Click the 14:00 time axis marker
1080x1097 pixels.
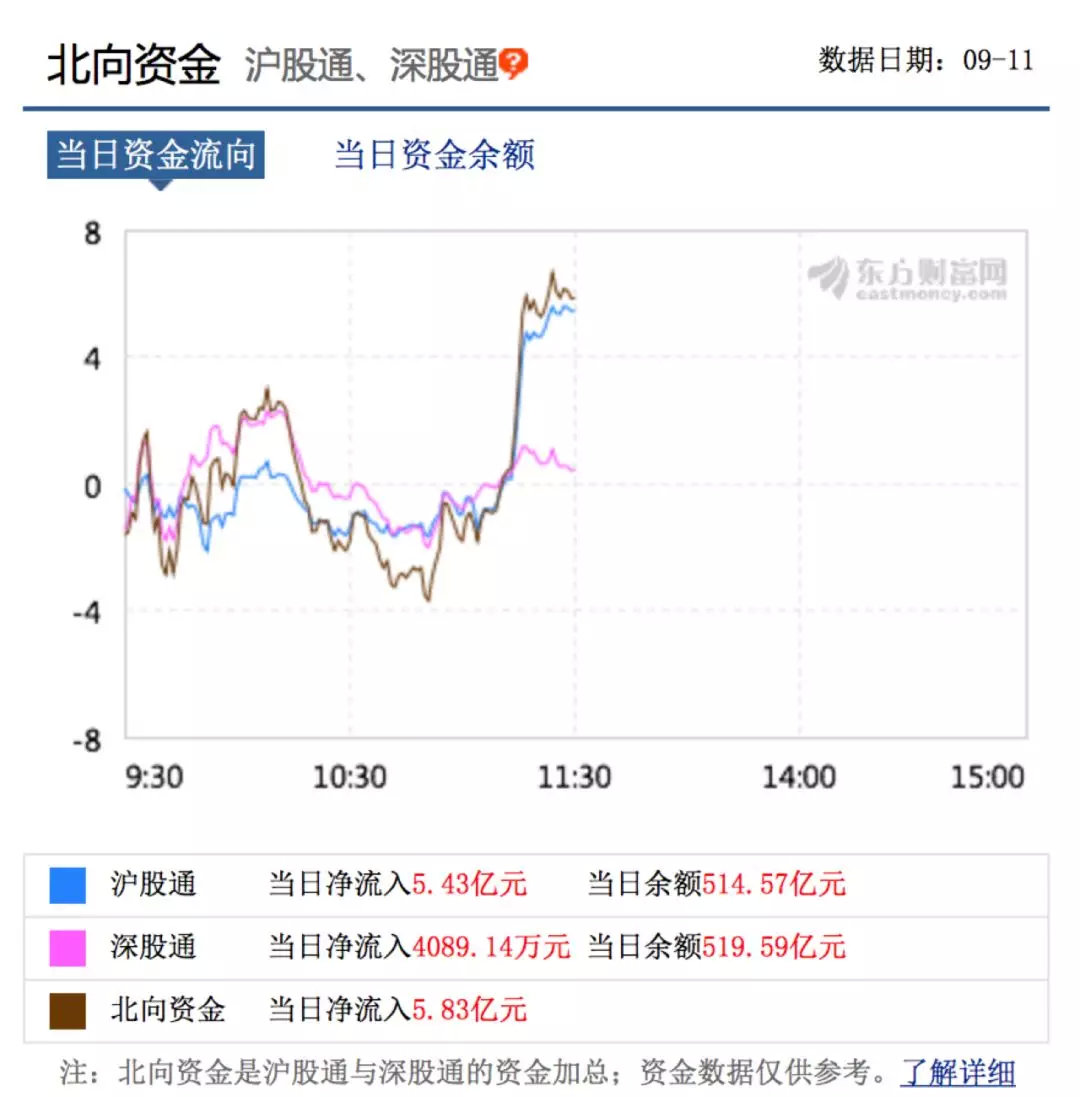tap(799, 777)
